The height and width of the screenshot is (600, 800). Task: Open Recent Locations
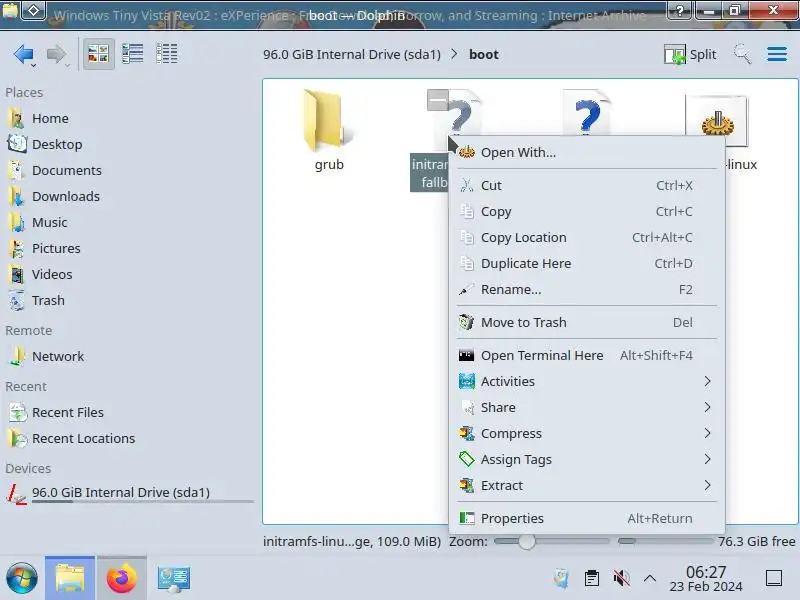(83, 439)
